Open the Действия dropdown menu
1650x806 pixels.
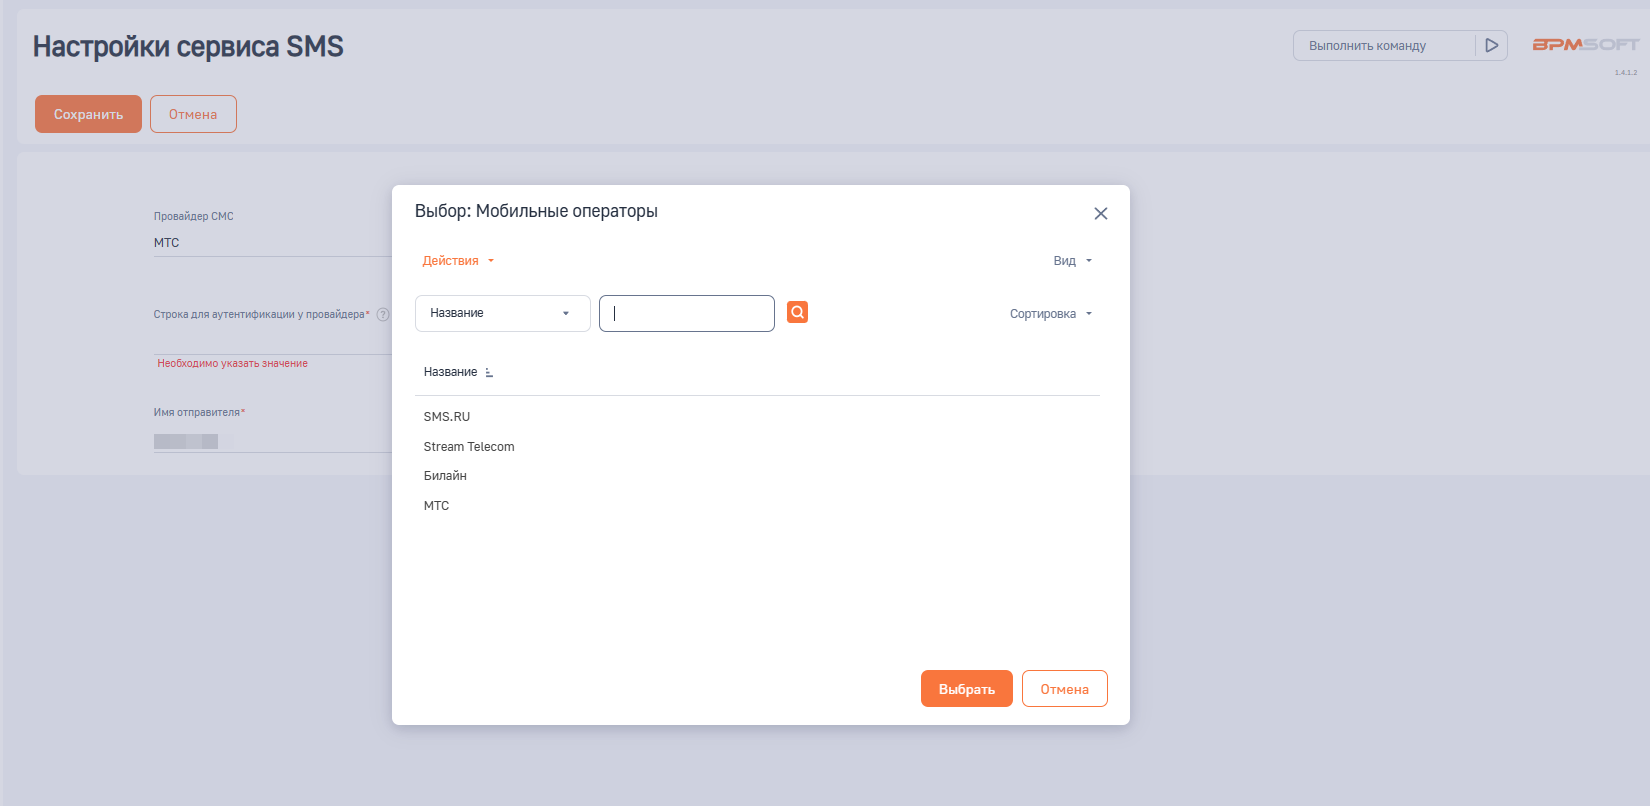(458, 261)
